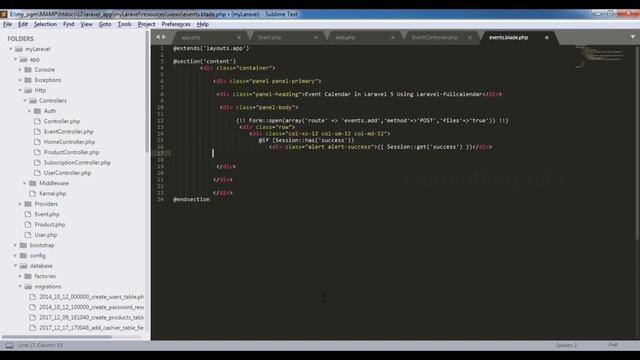Screen dimensions: 640x360
Task: Click the EventController.php file icon in sidebar
Action: coord(37,131)
